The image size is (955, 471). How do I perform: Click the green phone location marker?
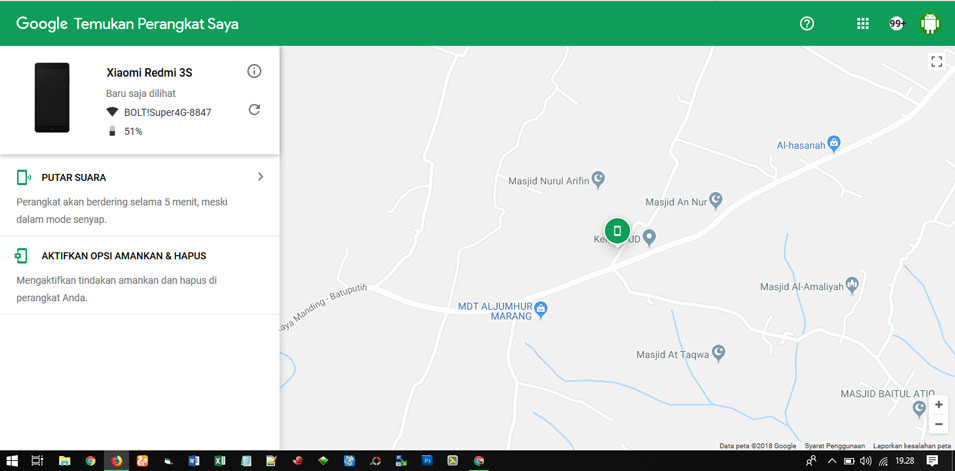(x=617, y=232)
